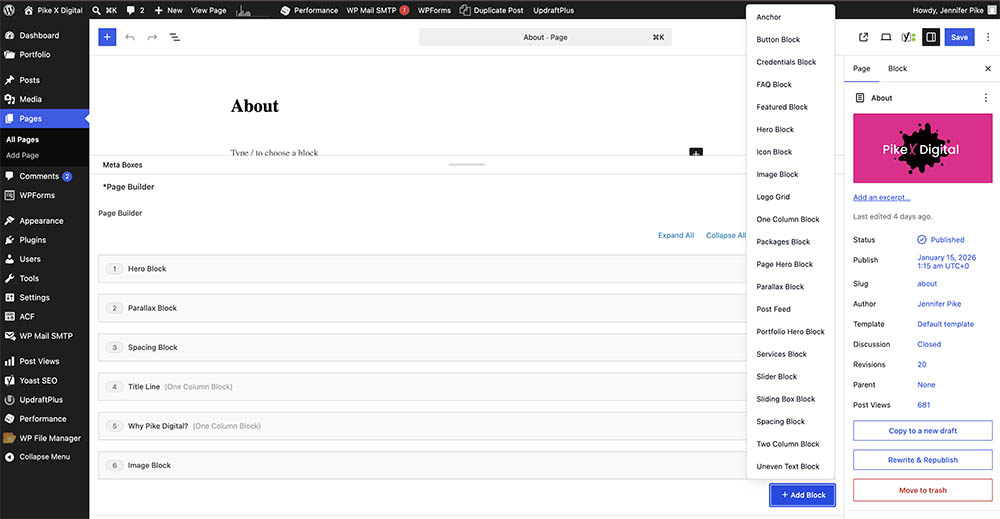This screenshot has width=1000, height=519.
Task: Open view page external link icon
Action: coord(864,37)
